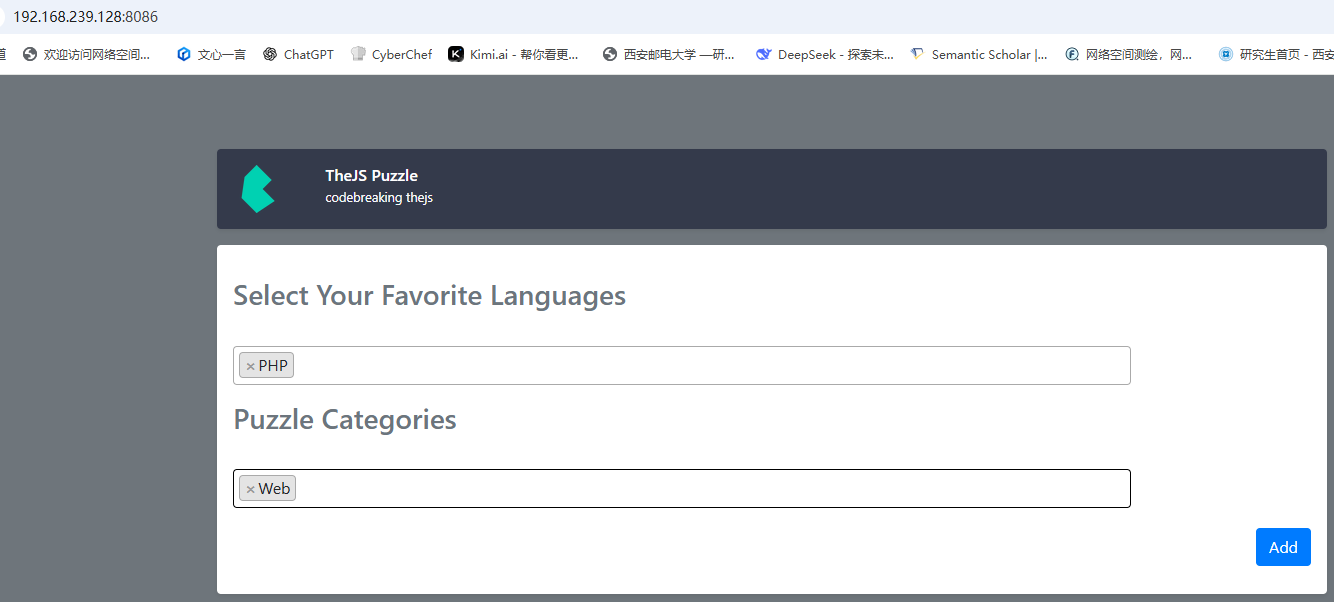
Task: Click the Kimi.ai bookmark favicon
Action: point(456,55)
